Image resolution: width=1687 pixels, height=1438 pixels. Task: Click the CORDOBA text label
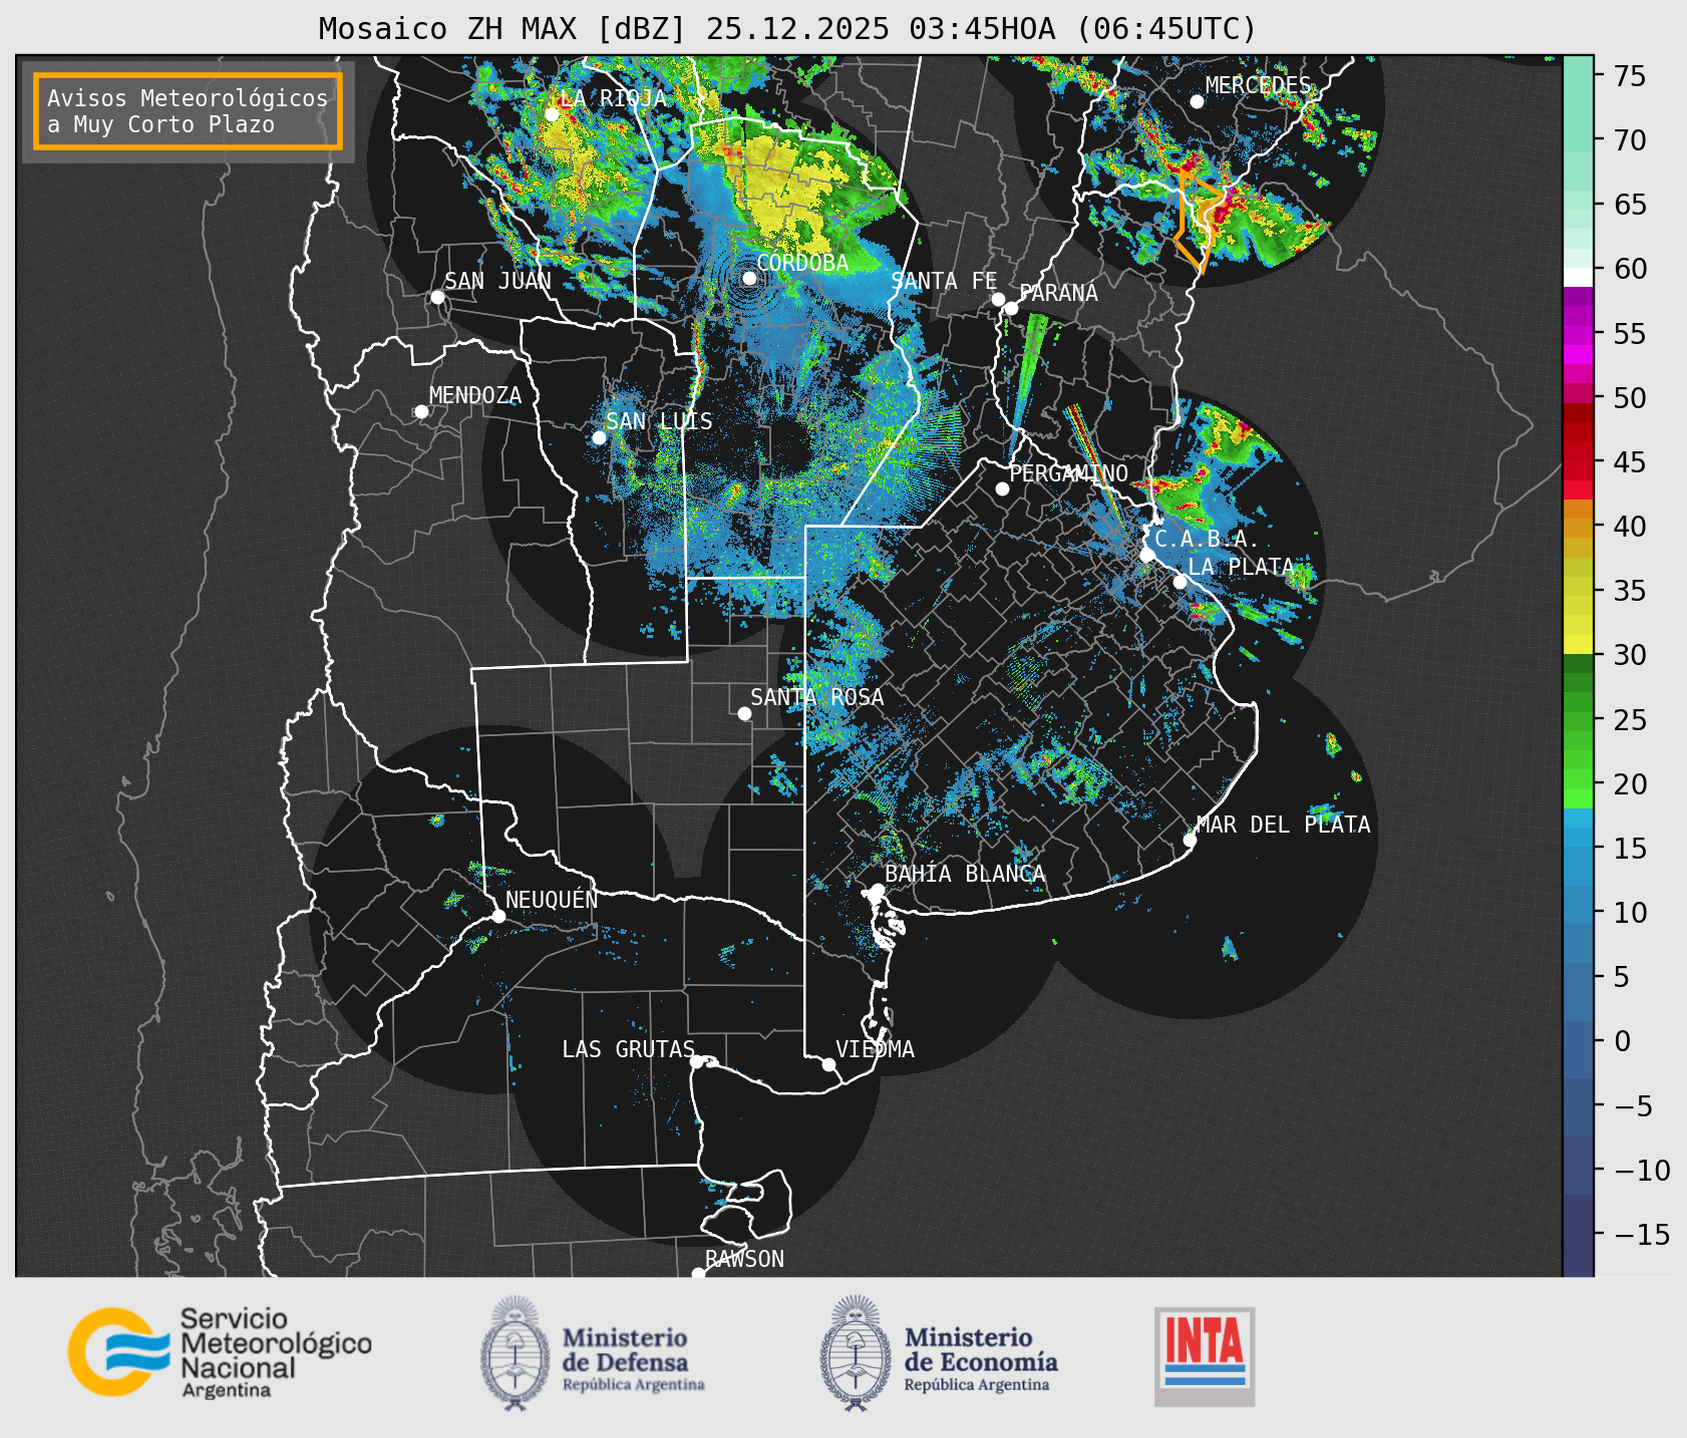[x=802, y=263]
